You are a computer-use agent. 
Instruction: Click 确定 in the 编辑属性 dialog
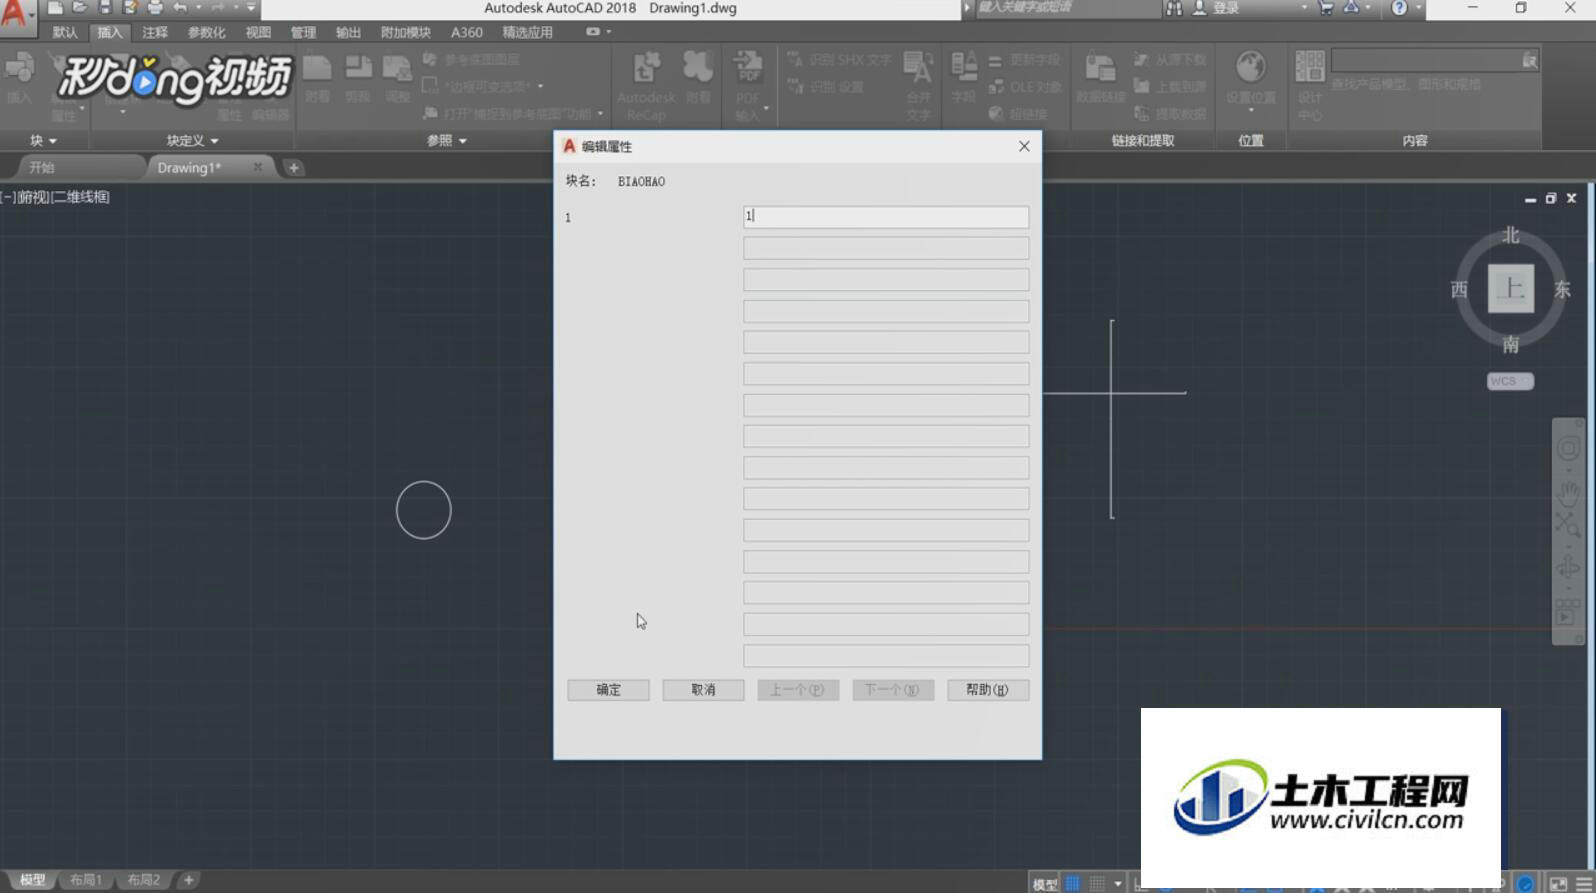point(608,690)
